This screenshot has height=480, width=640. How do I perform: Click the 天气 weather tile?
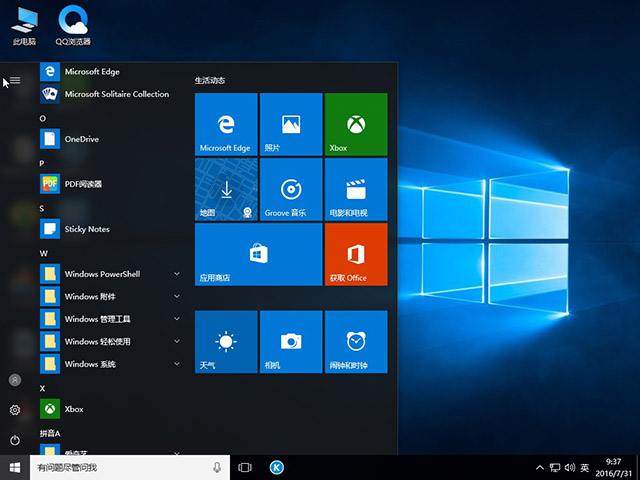(x=226, y=341)
